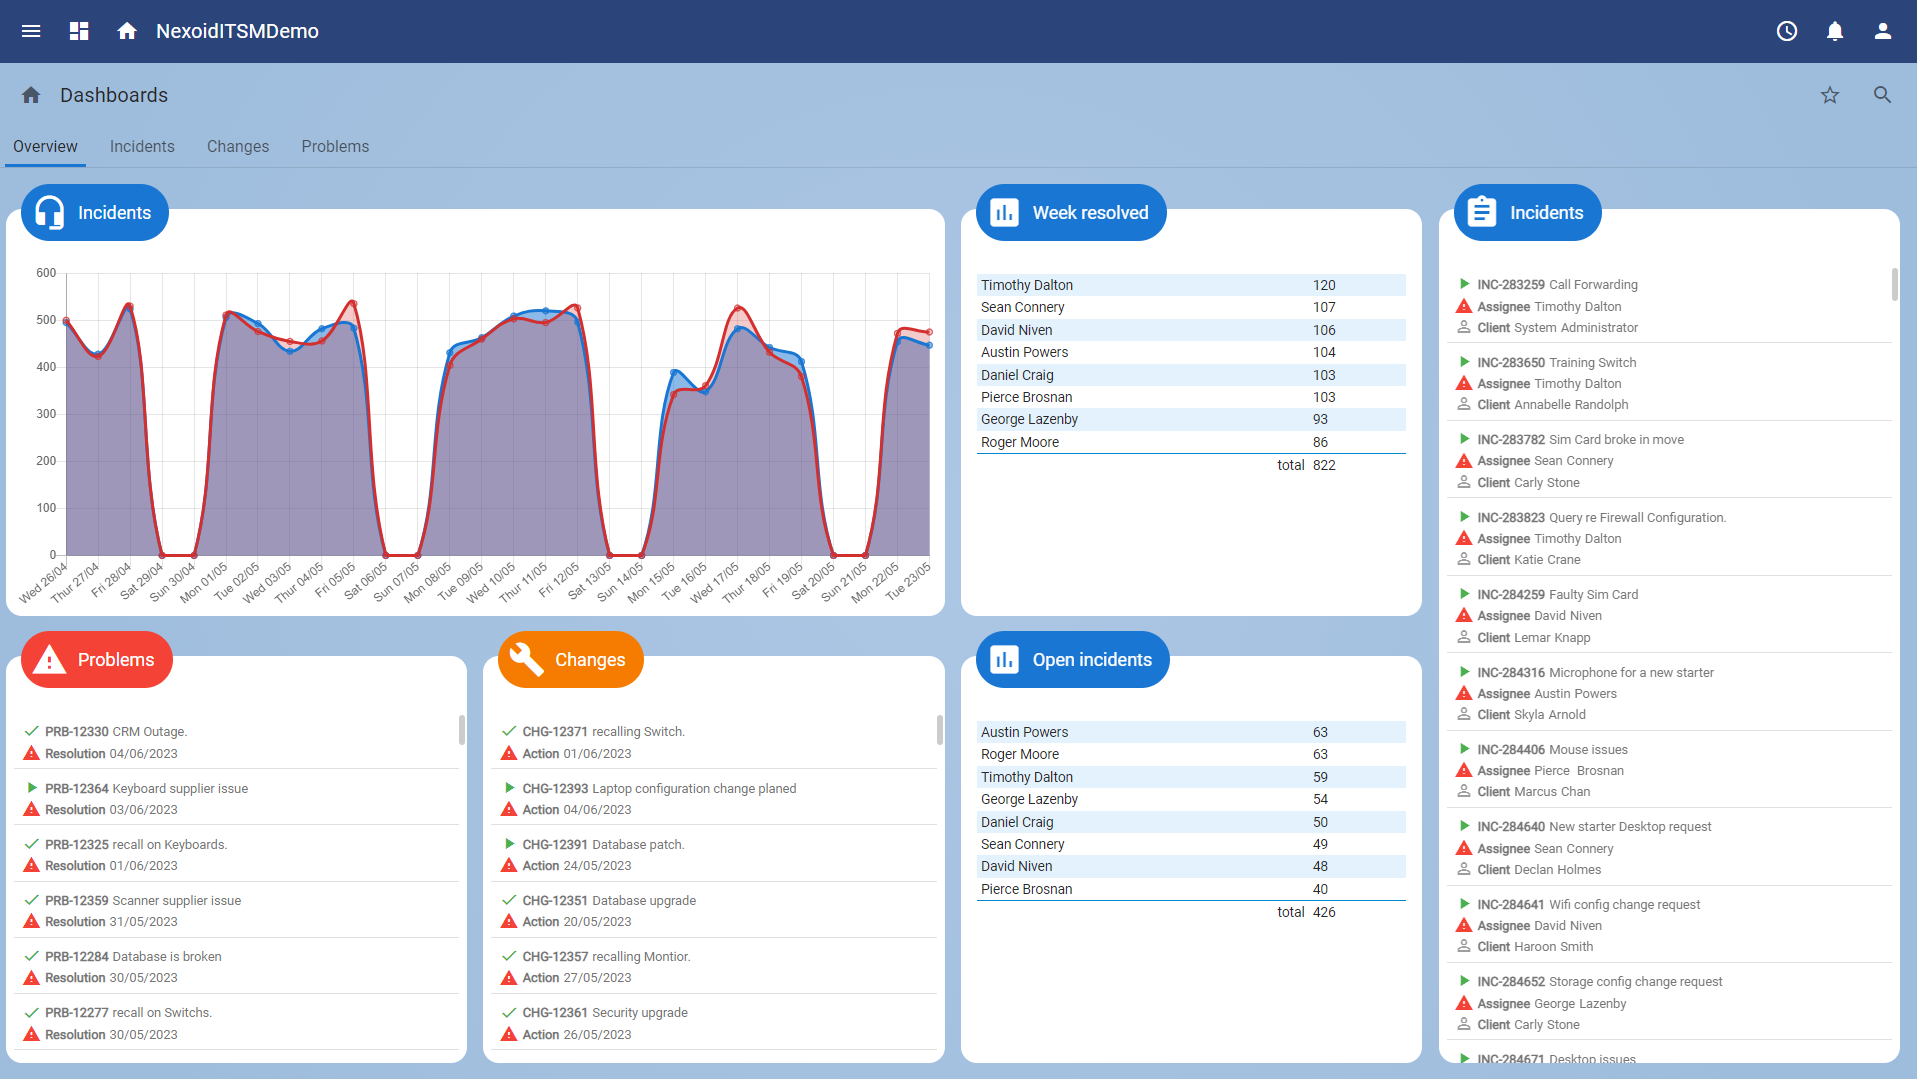This screenshot has height=1079, width=1917.
Task: Click the completed checkmark beside CHG-12371
Action: point(508,731)
